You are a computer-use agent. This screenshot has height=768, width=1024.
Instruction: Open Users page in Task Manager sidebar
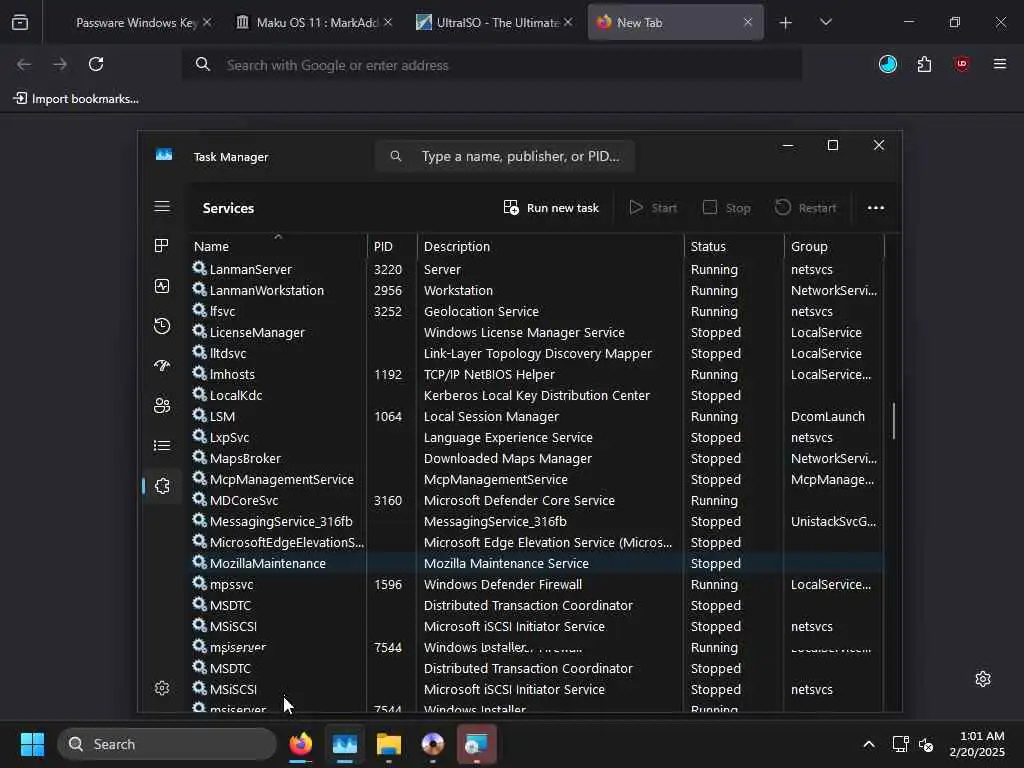[162, 406]
